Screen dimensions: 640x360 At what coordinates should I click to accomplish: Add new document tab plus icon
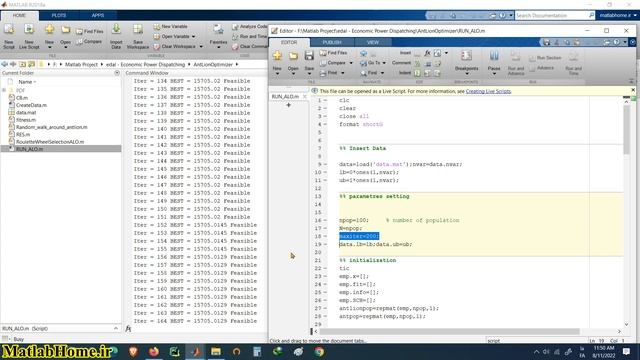coord(289,105)
